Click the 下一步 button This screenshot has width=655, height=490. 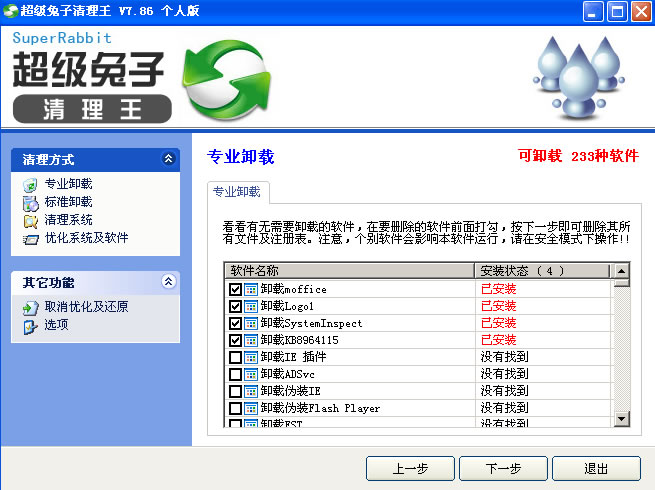[x=503, y=469]
